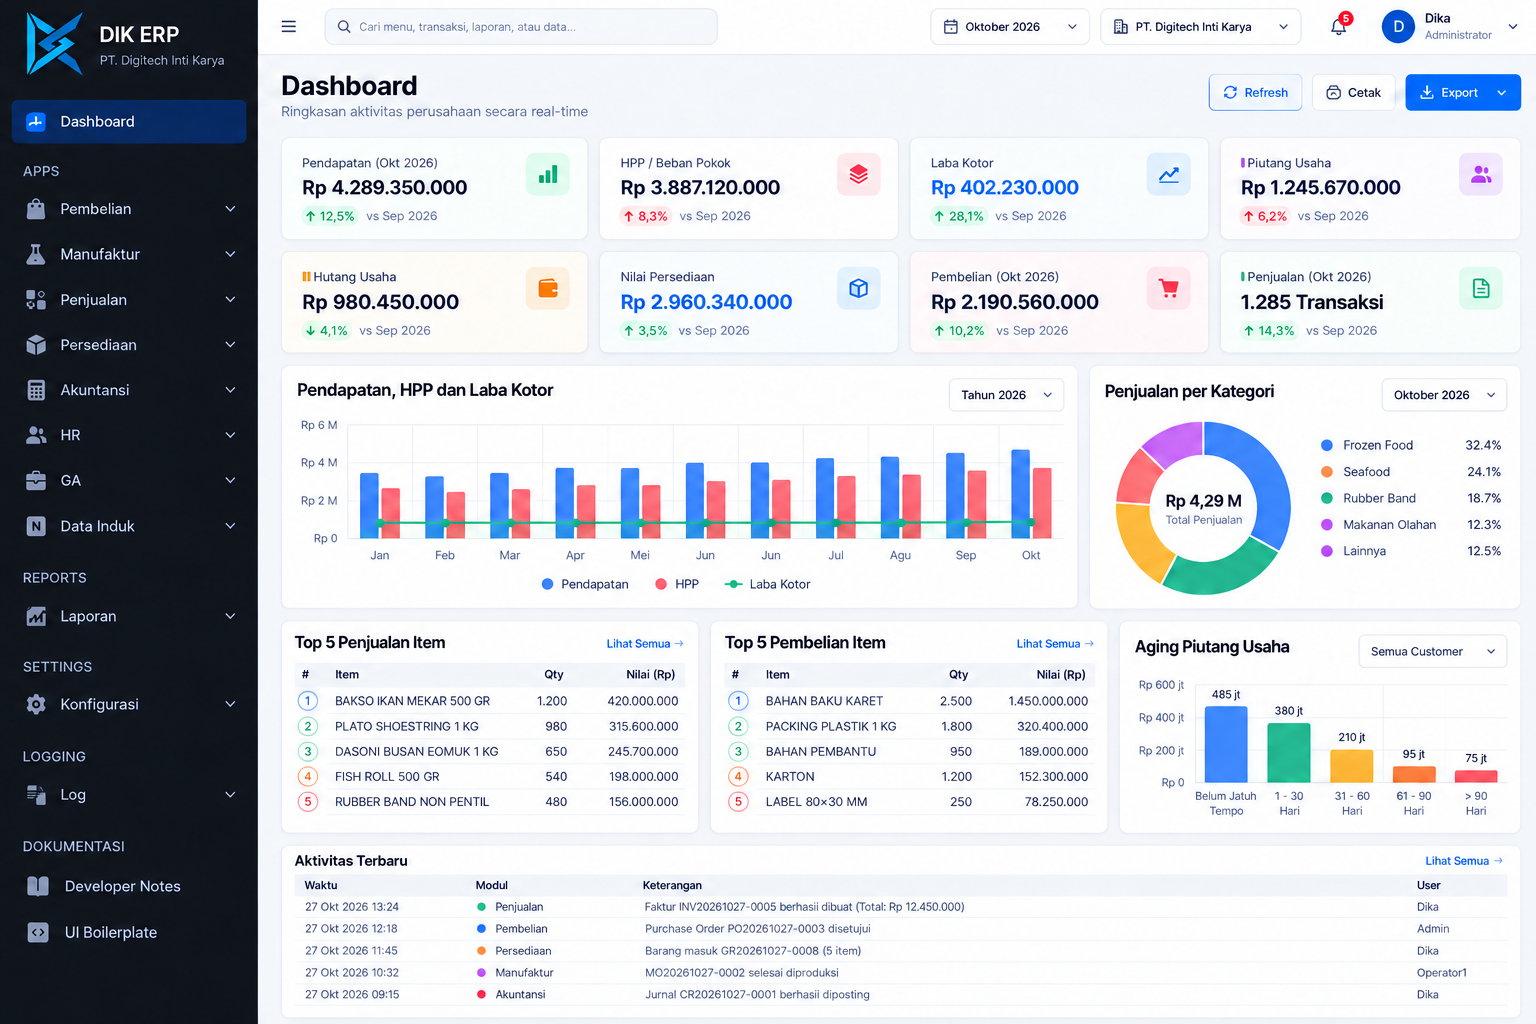Viewport: 1536px width, 1024px height.
Task: Click the Konfigurasi gear icon
Action: [36, 704]
